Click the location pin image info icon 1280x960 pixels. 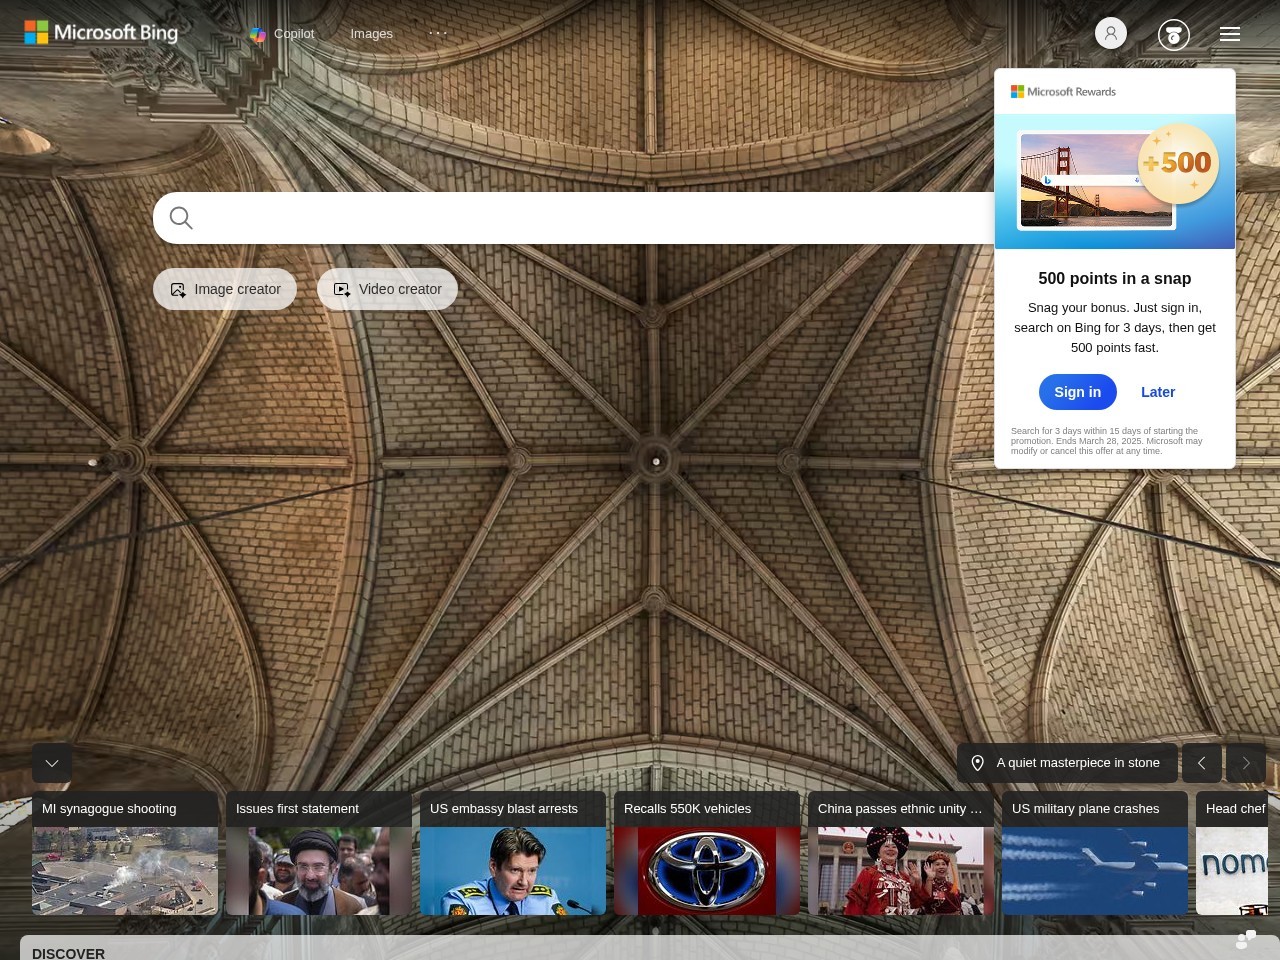[x=978, y=763]
